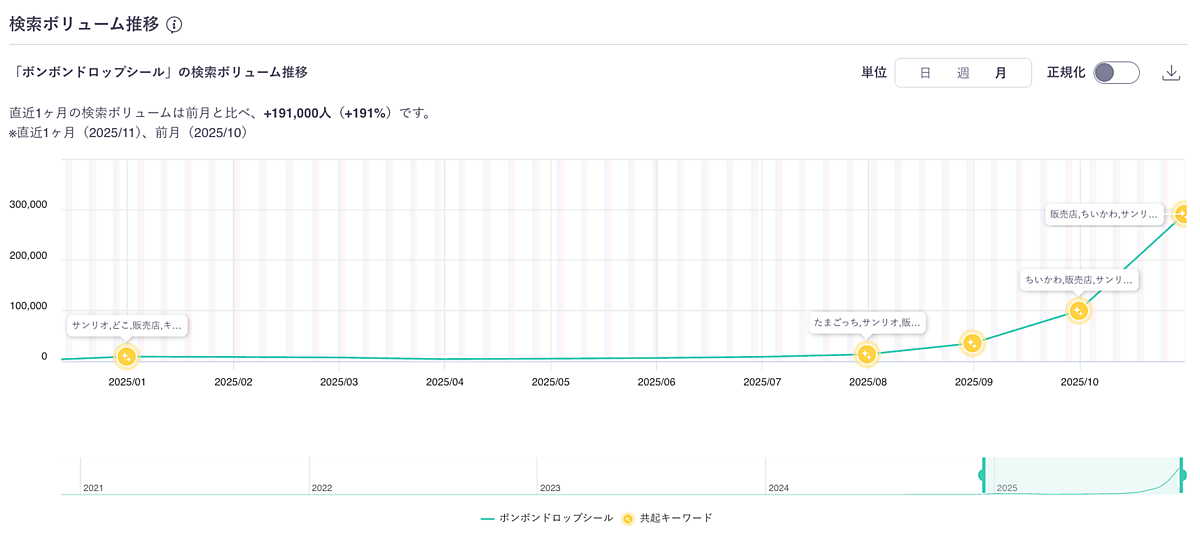Click the 2025/08 co-occurring keyword marker
The height and width of the screenshot is (547, 1200).
pyautogui.click(x=867, y=354)
